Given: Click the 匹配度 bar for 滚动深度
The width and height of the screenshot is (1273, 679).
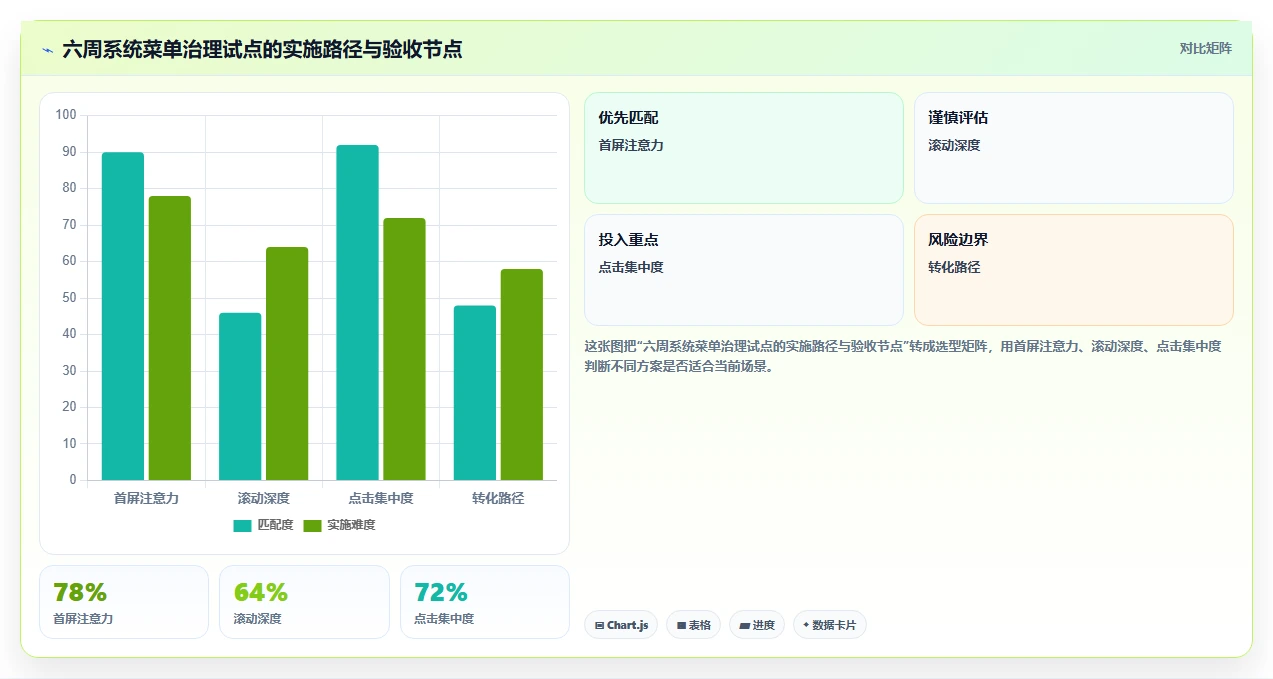Looking at the screenshot, I should (240, 396).
